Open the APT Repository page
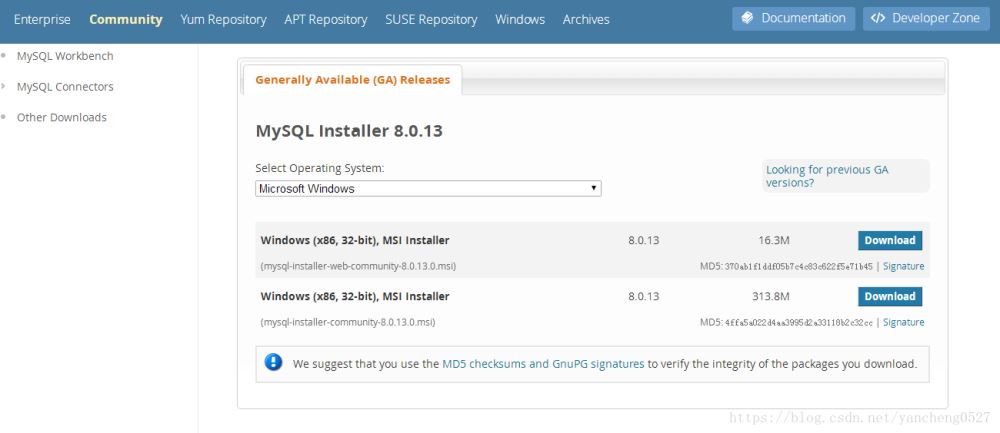The image size is (1000, 433). (x=325, y=19)
